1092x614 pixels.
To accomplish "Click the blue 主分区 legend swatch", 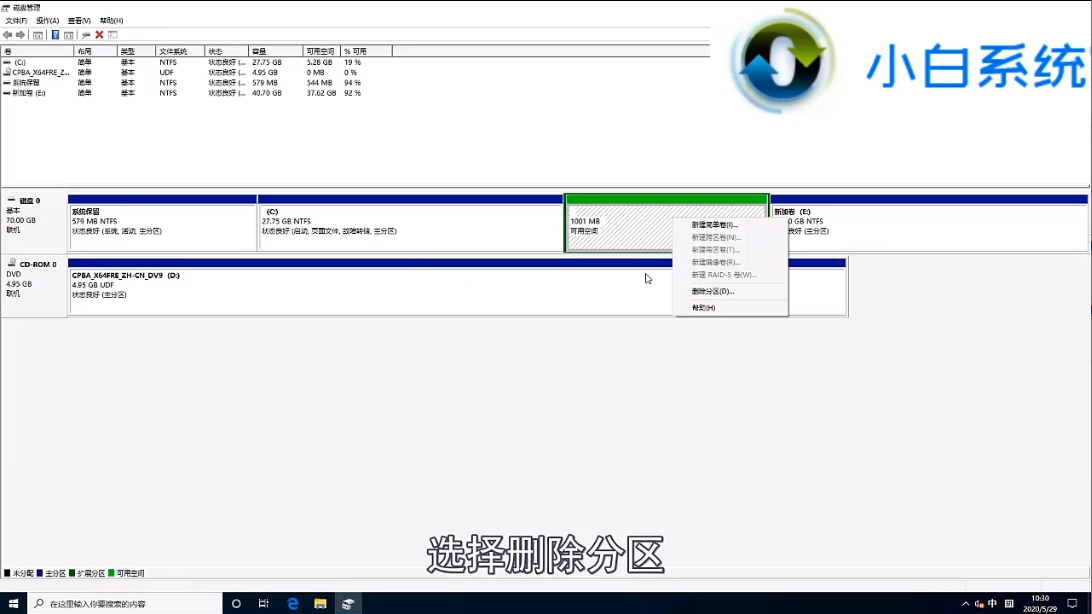I will click(40, 573).
